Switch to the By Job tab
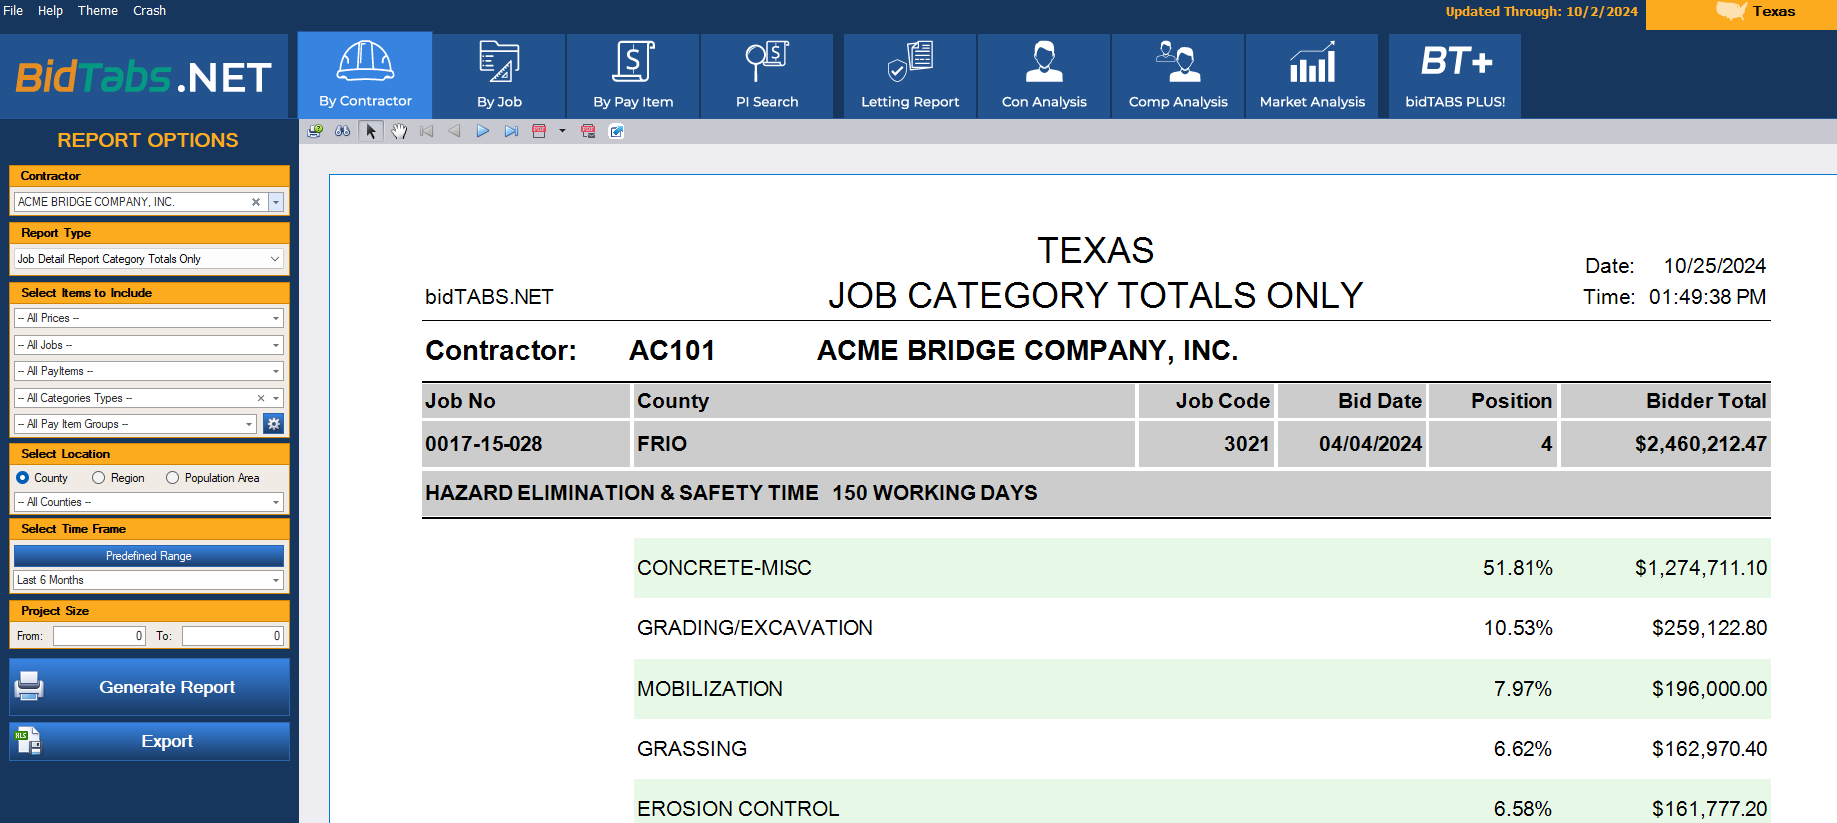This screenshot has width=1837, height=823. click(x=499, y=76)
